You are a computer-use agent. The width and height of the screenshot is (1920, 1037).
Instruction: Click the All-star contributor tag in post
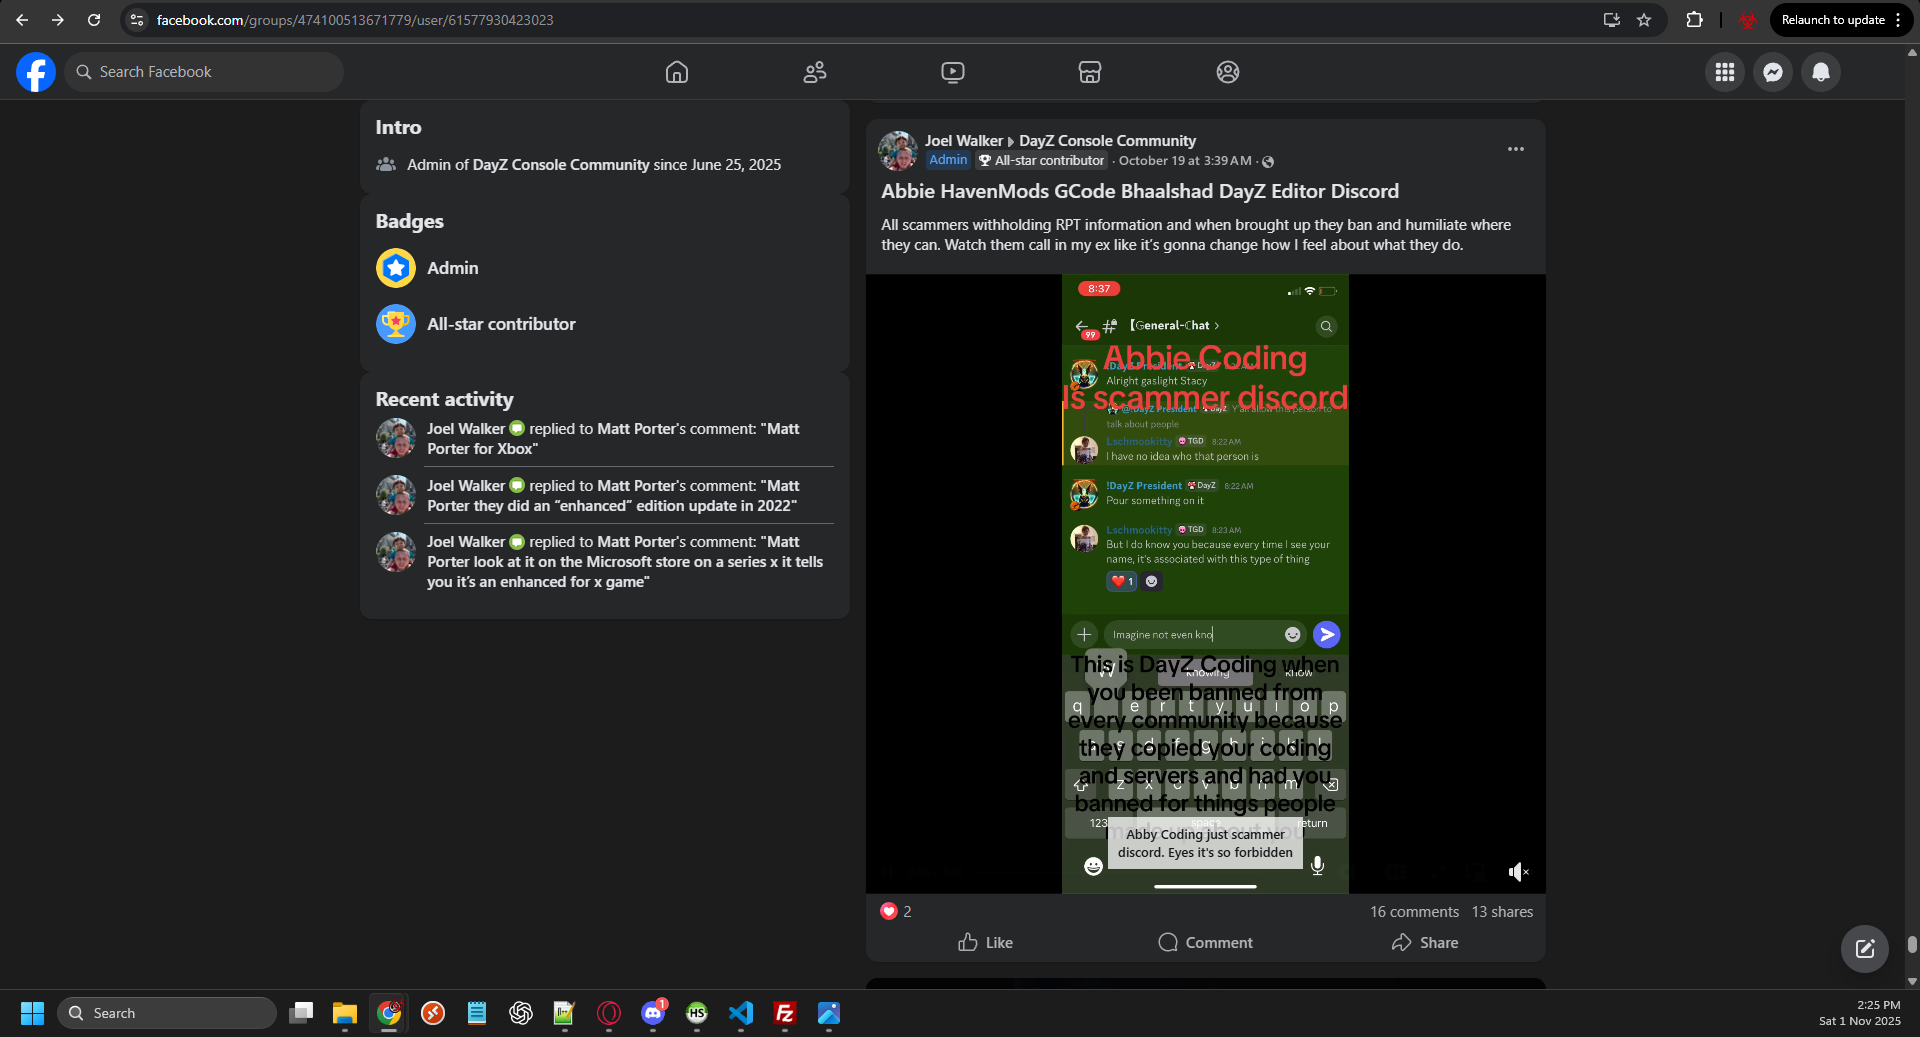[1042, 160]
